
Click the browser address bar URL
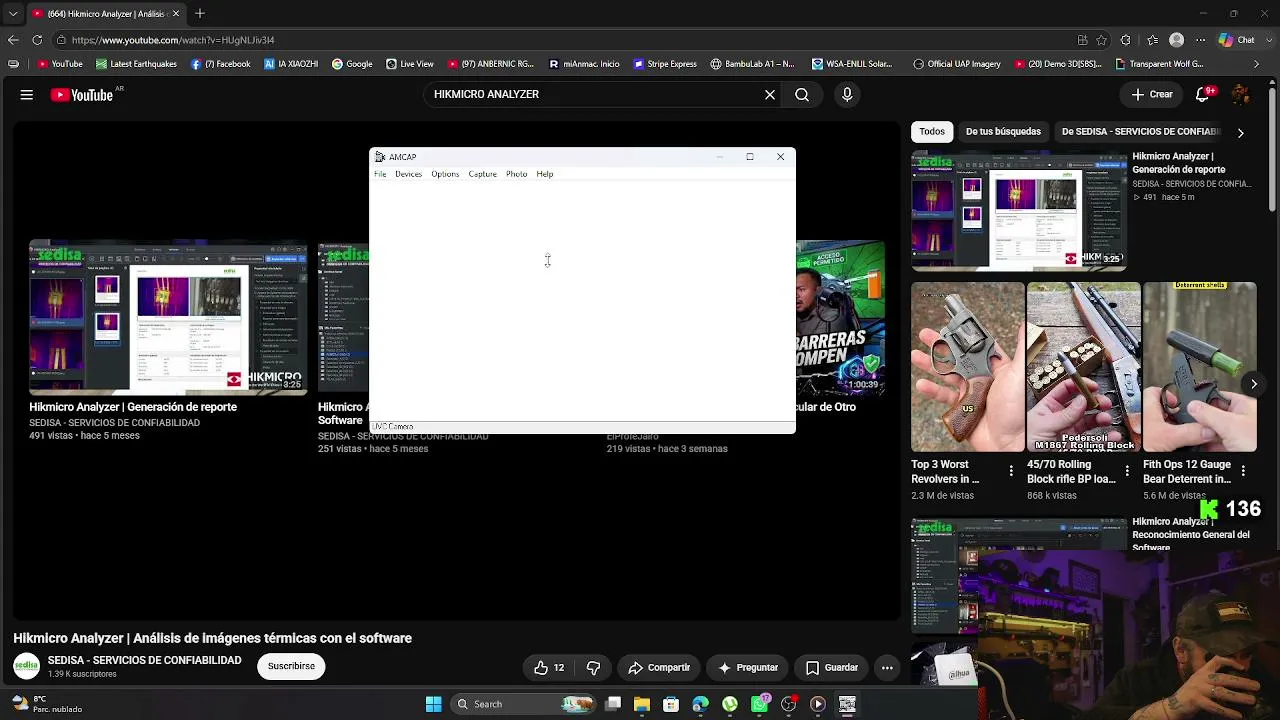[x=173, y=40]
